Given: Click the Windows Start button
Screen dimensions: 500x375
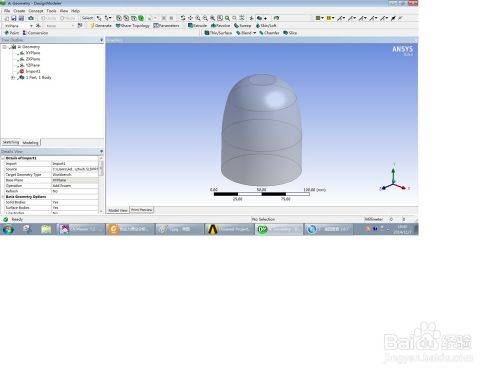Looking at the screenshot, I should 8,229.
